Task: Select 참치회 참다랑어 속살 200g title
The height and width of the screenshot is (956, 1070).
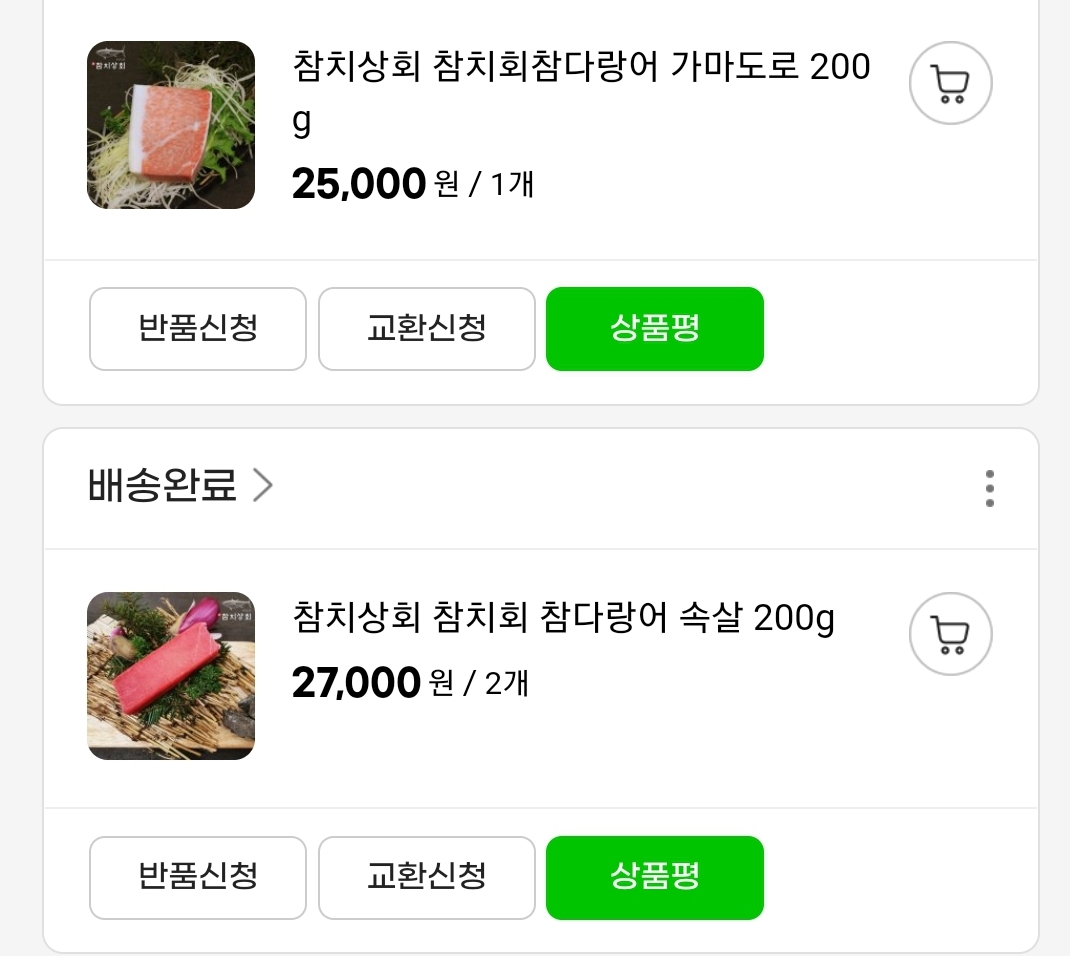Action: pos(563,619)
